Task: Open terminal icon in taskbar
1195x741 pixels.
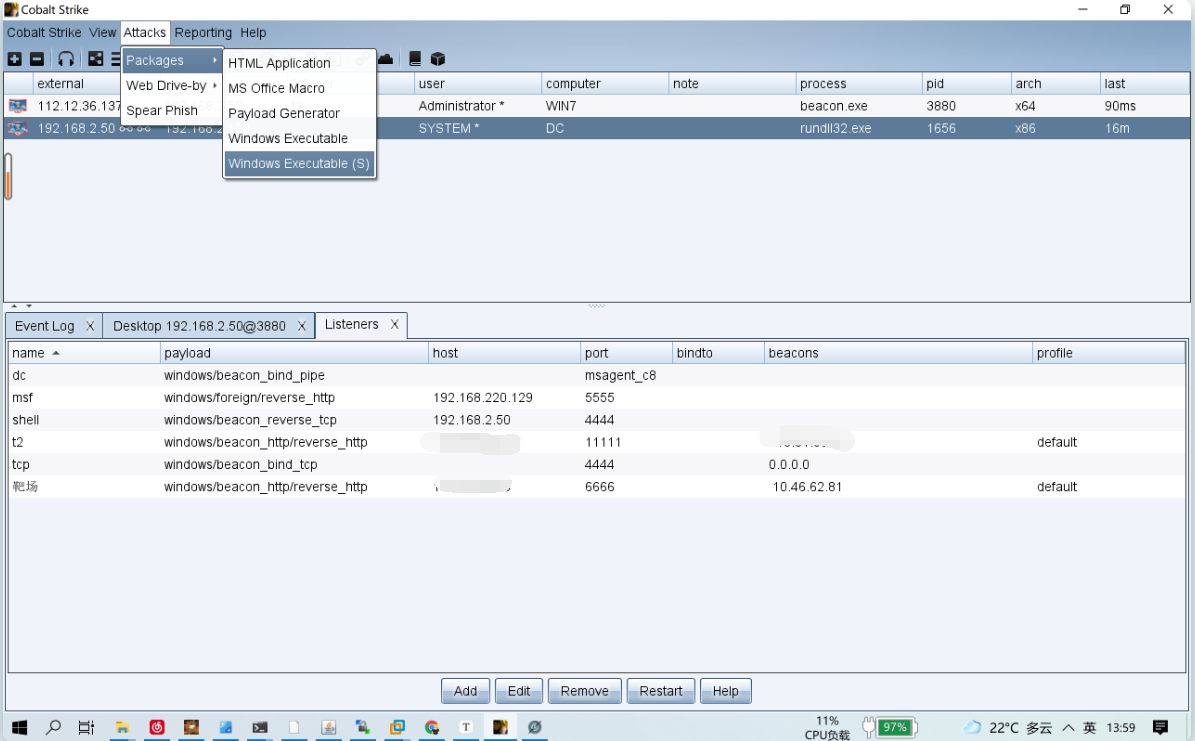Action: point(260,727)
